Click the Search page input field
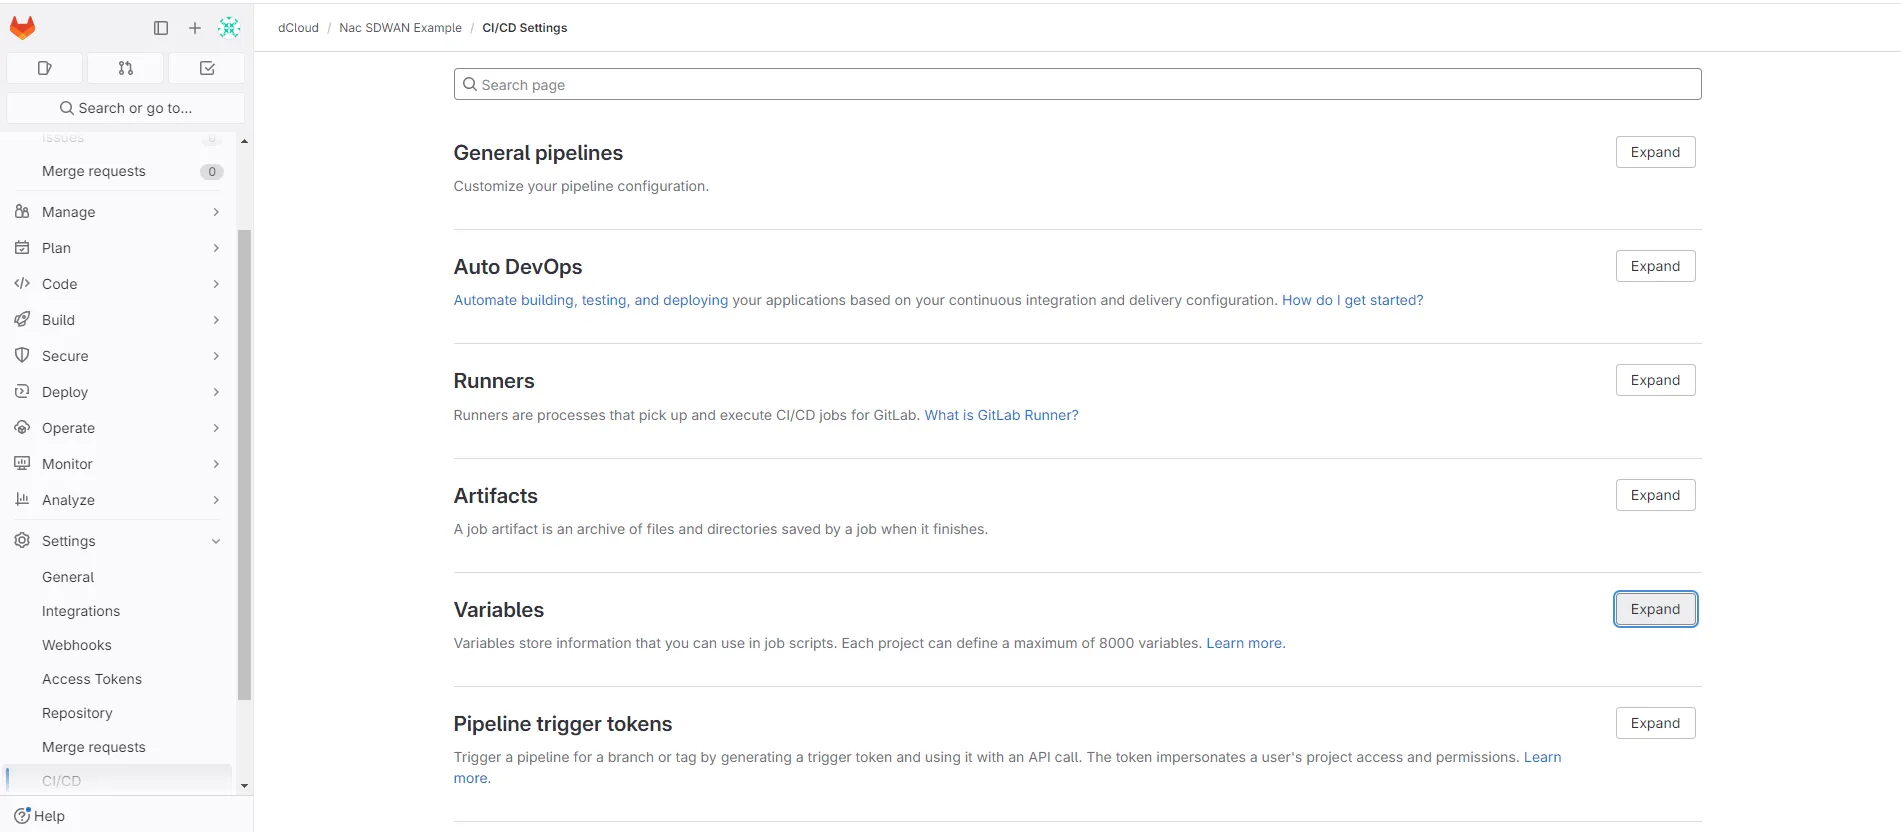This screenshot has width=1901, height=832. [x=1077, y=85]
